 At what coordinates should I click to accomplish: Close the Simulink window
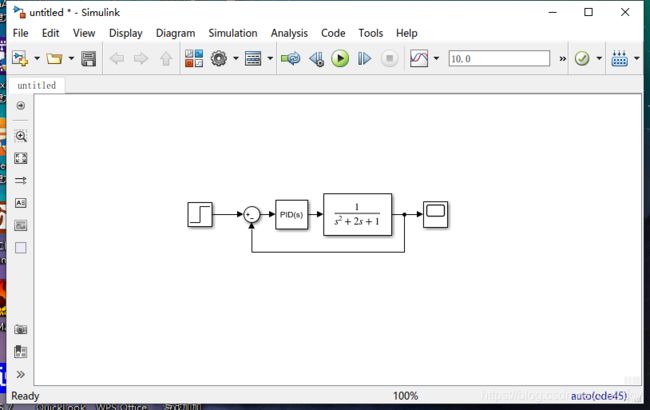tap(625, 12)
